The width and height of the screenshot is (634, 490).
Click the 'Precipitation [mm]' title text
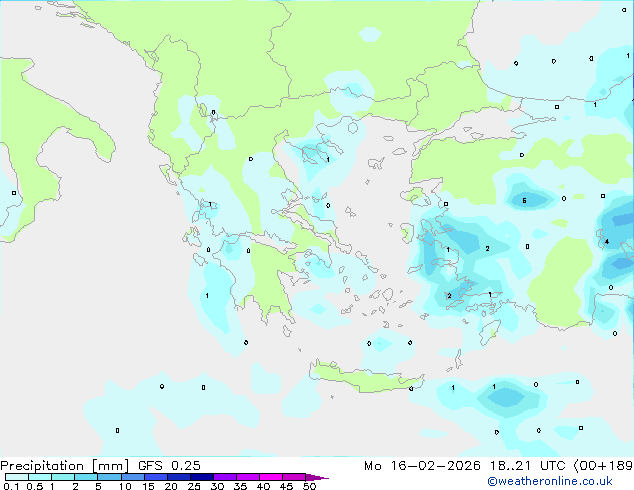click(x=64, y=466)
